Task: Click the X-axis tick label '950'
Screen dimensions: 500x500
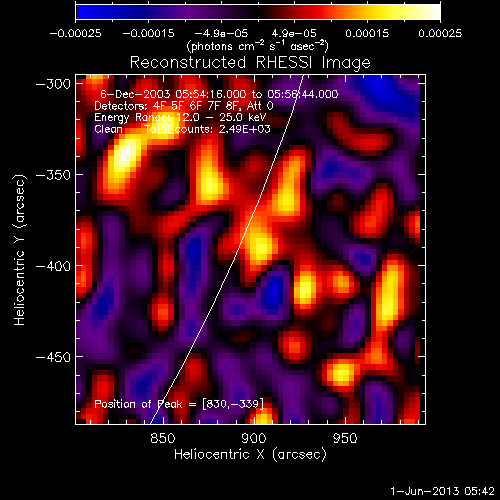Action: pyautogui.click(x=345, y=438)
